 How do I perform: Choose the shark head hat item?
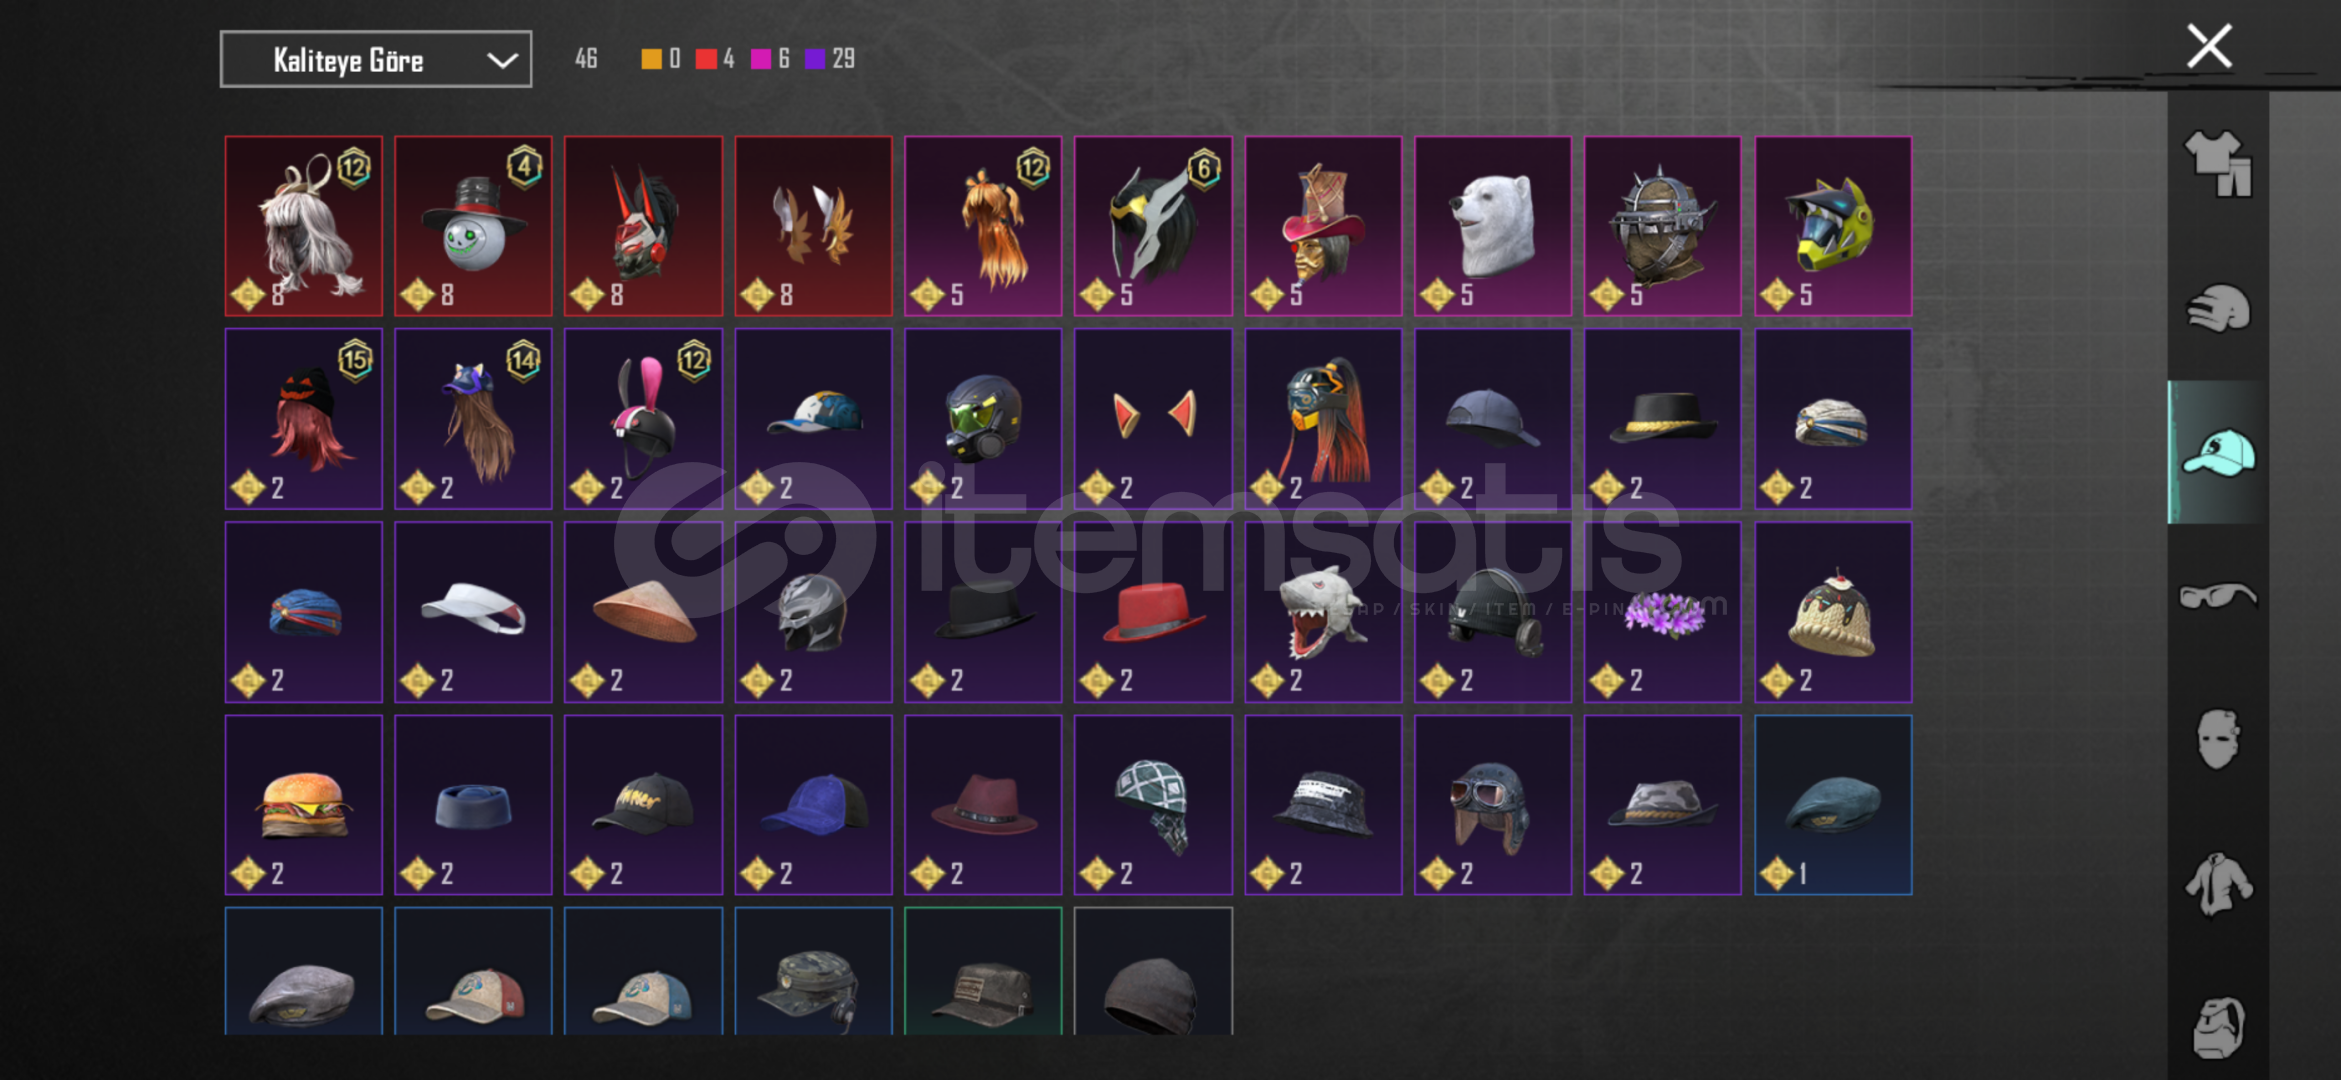tap(1323, 612)
